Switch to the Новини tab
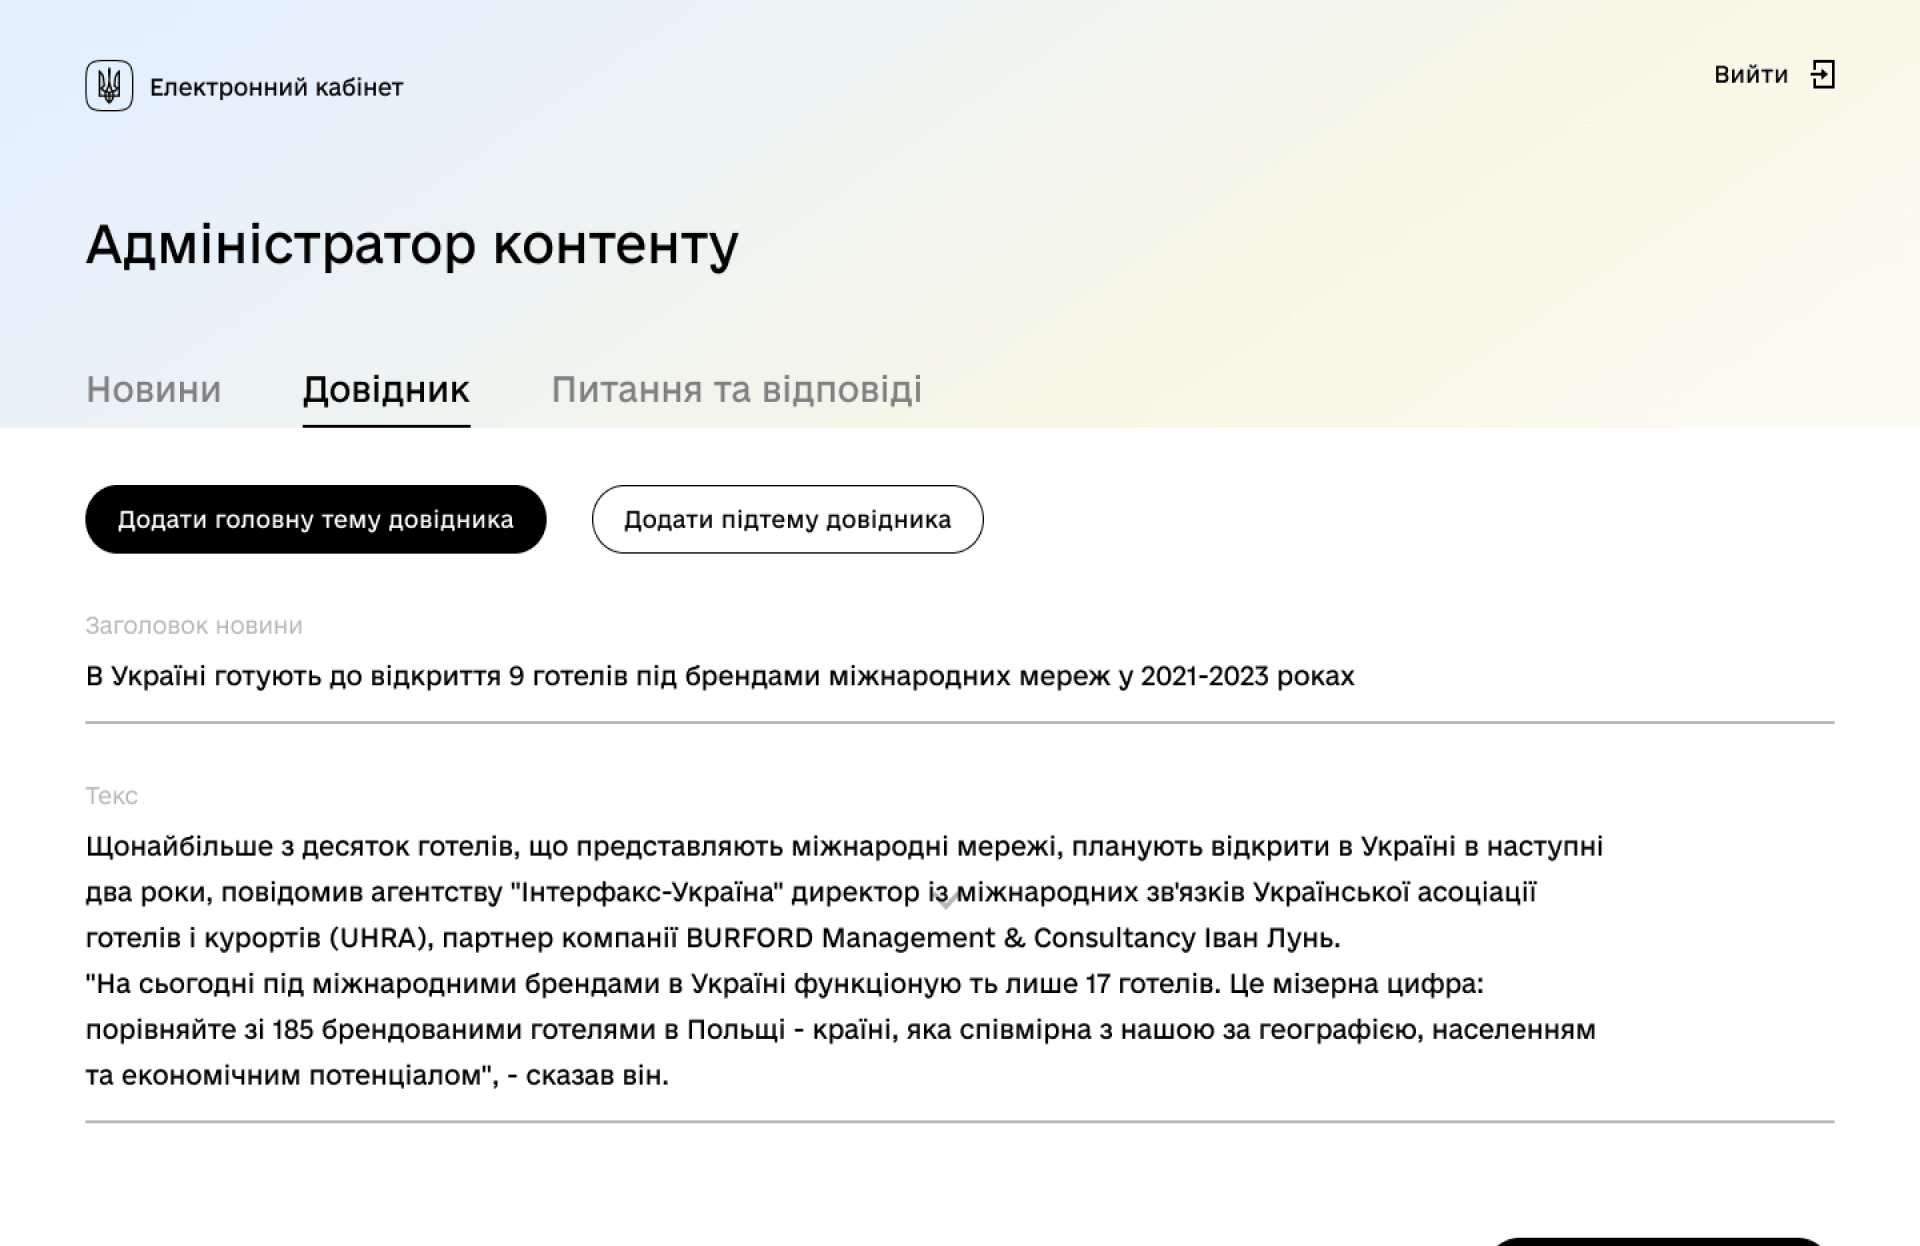 click(x=153, y=390)
